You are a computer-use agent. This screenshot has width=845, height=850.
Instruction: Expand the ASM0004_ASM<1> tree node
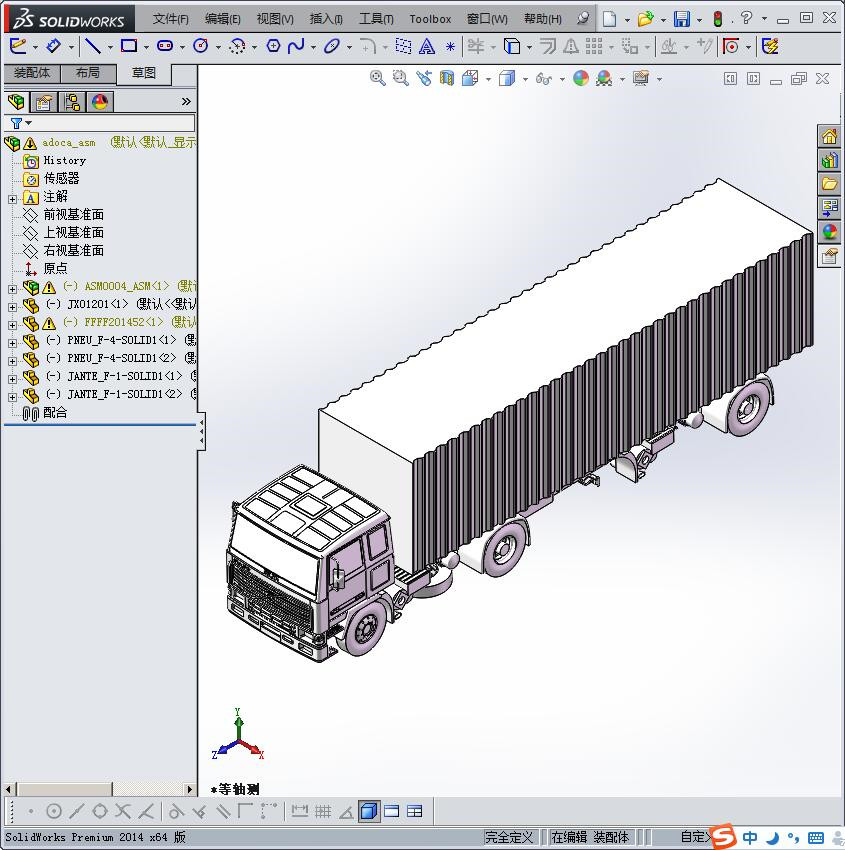pos(12,289)
